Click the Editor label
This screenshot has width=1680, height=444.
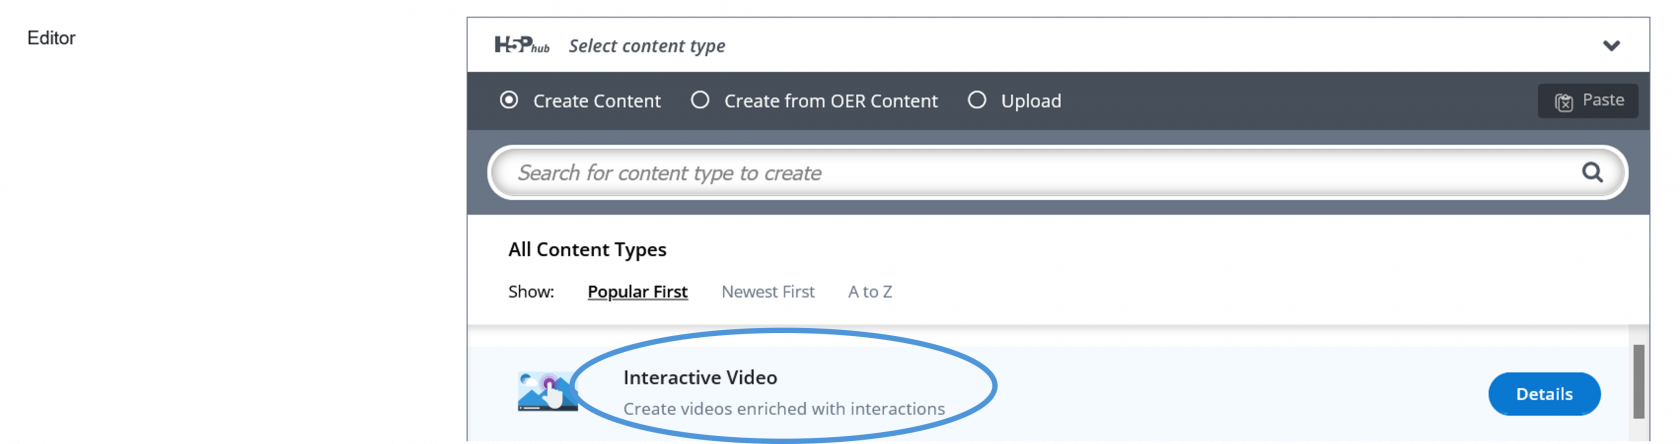tap(51, 38)
